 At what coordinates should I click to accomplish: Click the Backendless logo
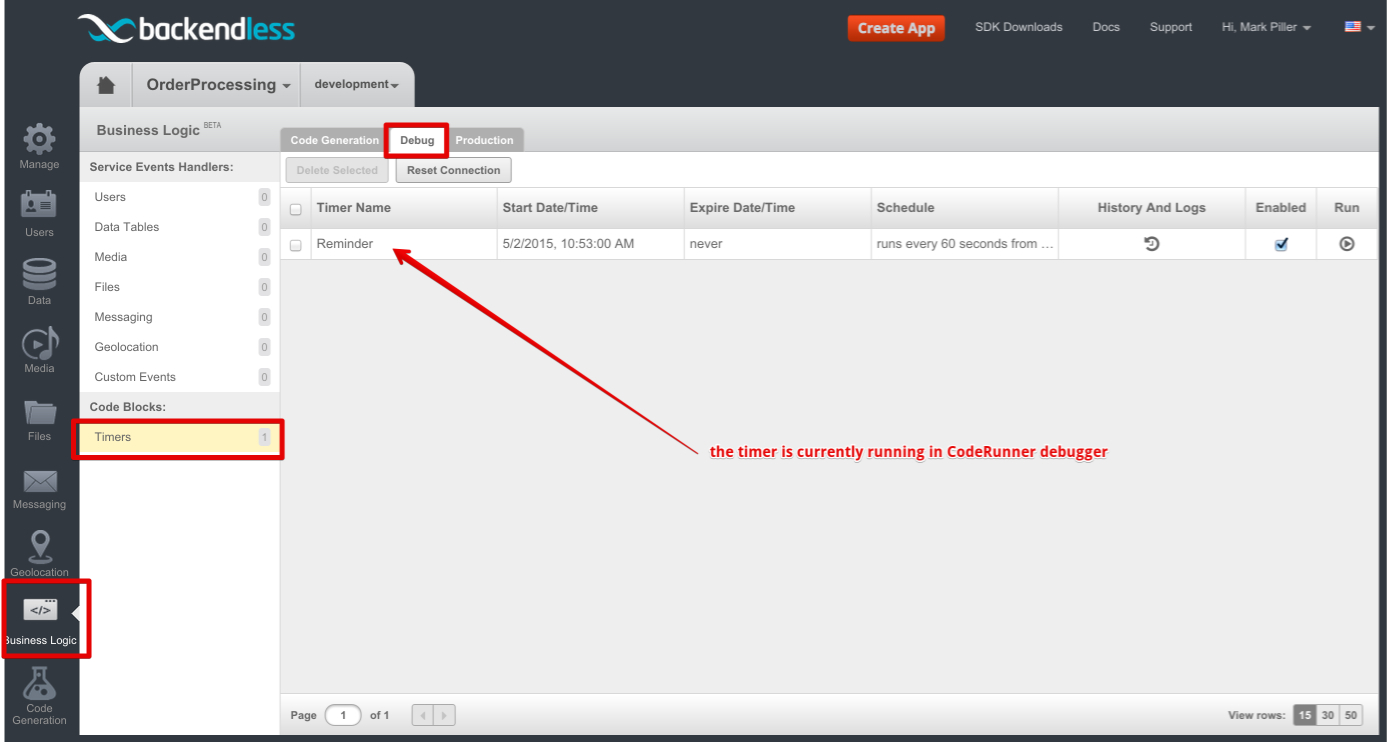click(186, 28)
